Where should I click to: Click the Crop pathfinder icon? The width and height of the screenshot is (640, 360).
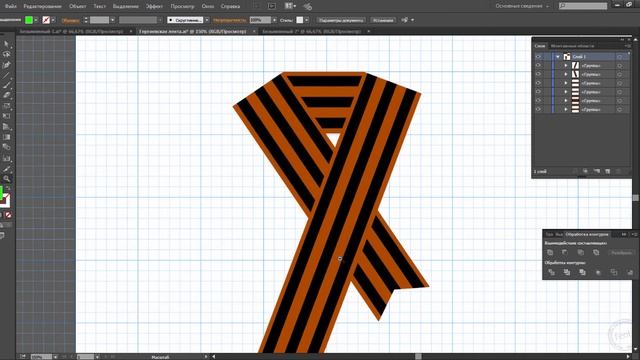click(598, 272)
